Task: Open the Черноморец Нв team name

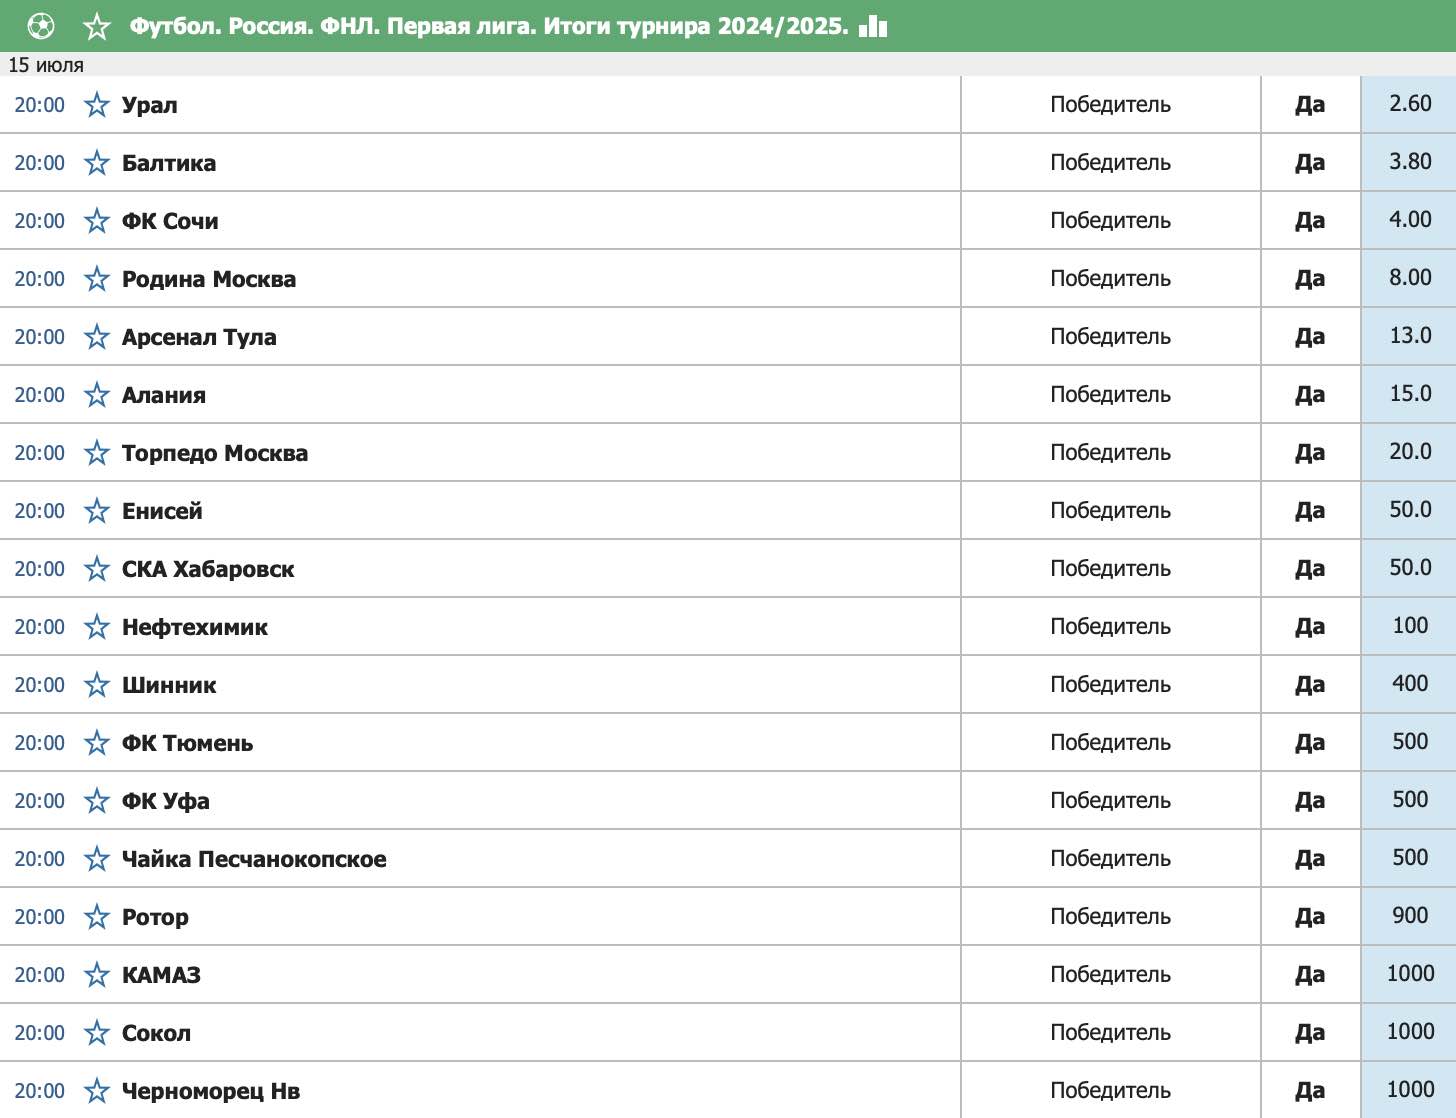Action: pyautogui.click(x=211, y=1091)
